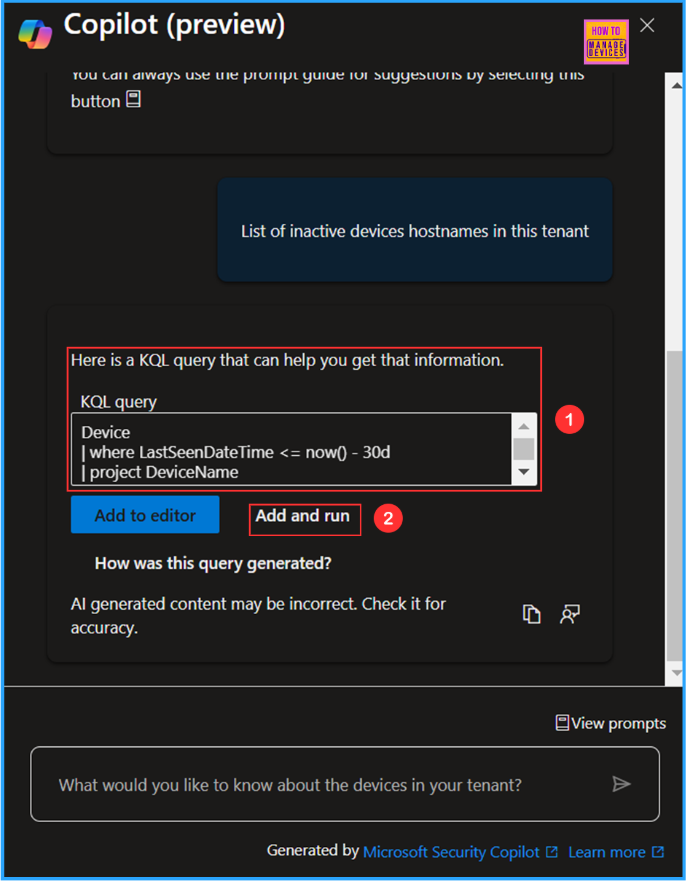The width and height of the screenshot is (686, 881).
Task: Click the Copilot logo icon
Action: pyautogui.click(x=35, y=34)
